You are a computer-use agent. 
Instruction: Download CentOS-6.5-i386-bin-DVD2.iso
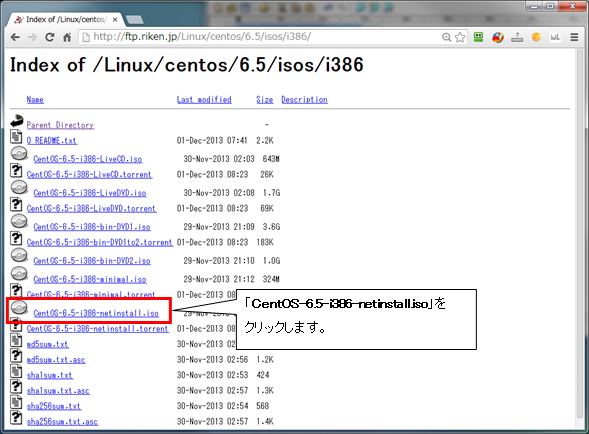(x=92, y=260)
